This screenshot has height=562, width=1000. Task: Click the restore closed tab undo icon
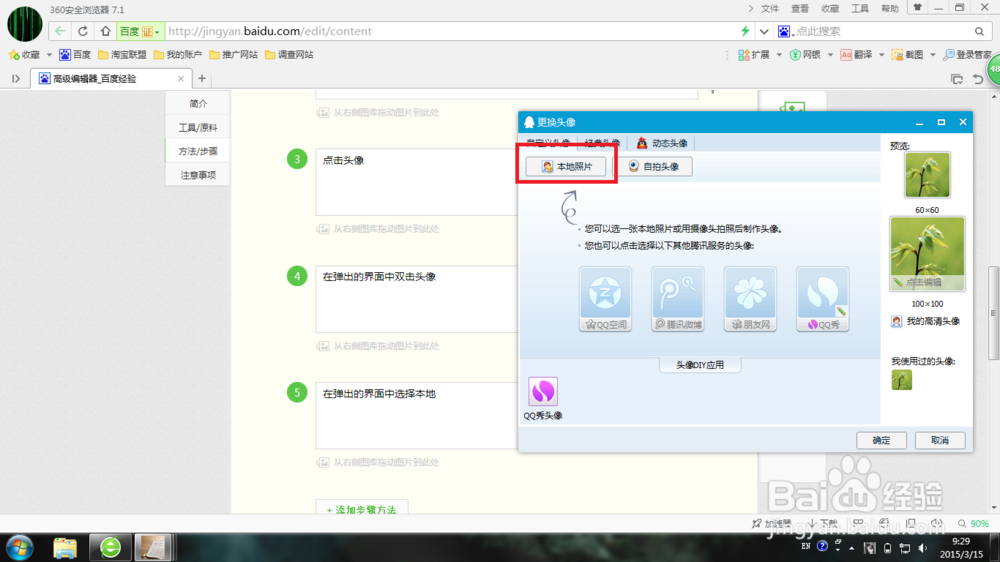point(978,79)
